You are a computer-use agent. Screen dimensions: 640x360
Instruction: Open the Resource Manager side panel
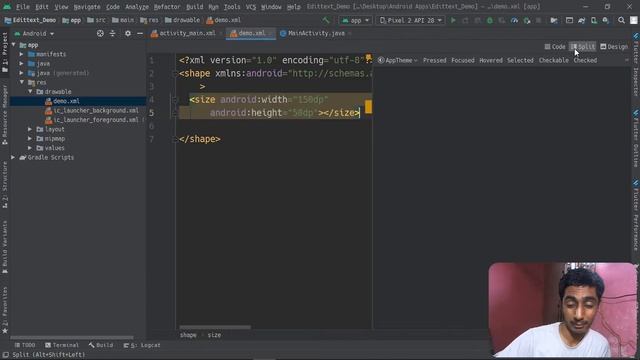pyautogui.click(x=4, y=115)
